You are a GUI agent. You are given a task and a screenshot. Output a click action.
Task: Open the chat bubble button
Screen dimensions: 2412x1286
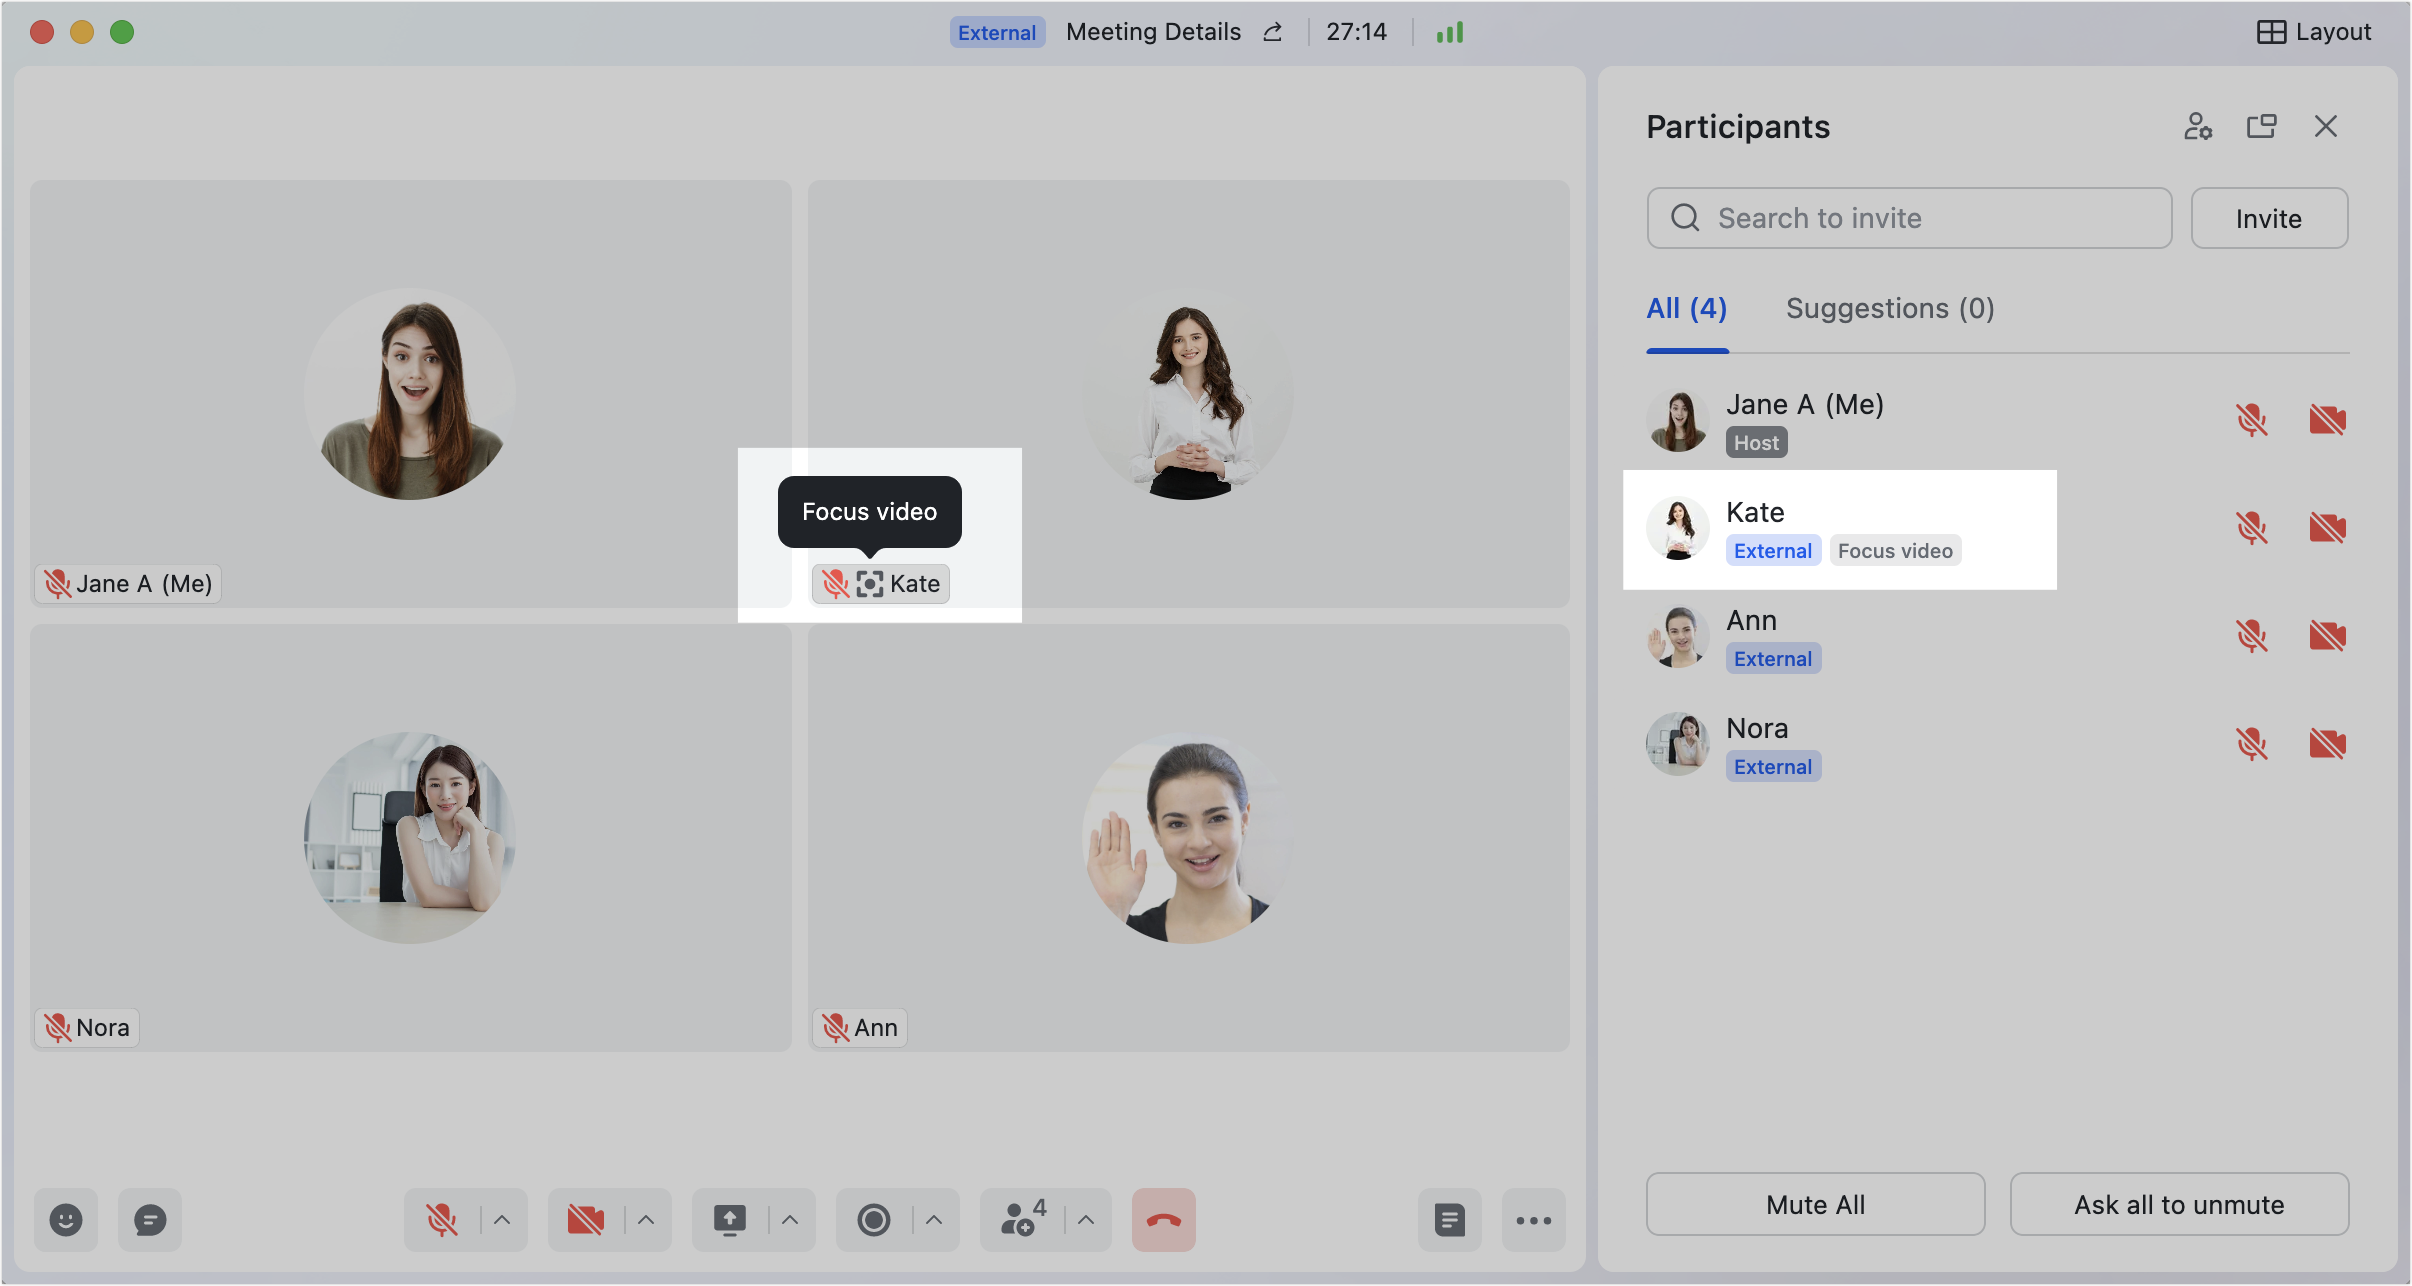point(150,1220)
